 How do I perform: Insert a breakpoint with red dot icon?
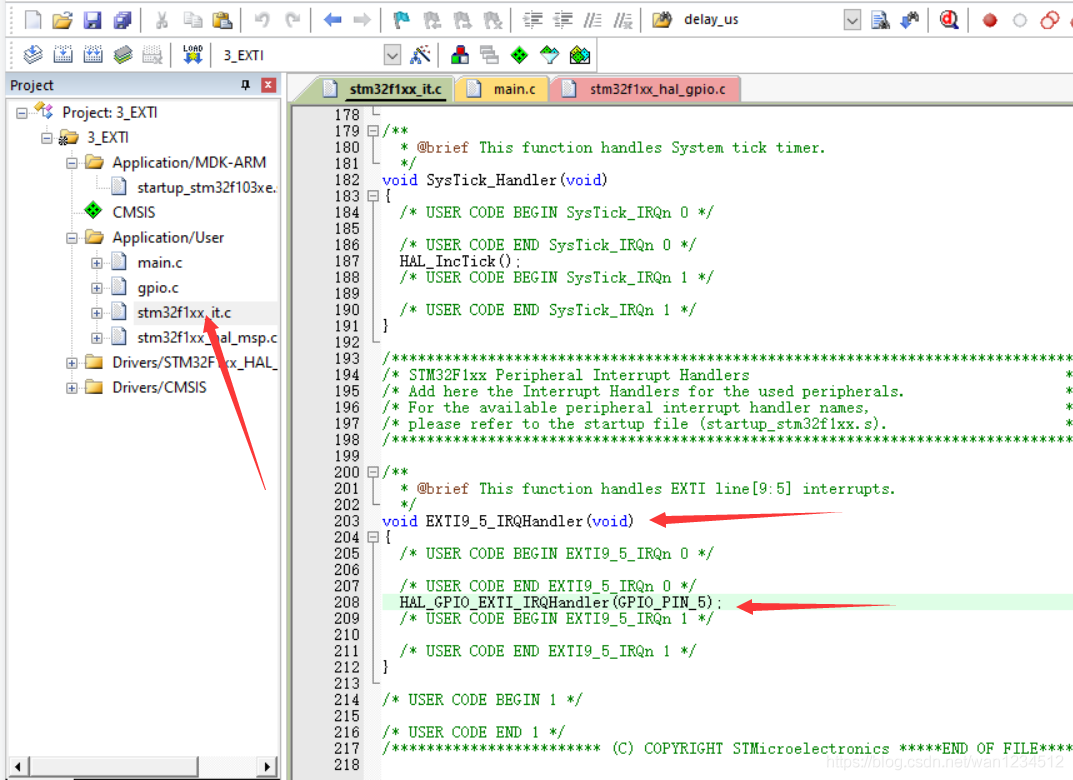point(990,20)
